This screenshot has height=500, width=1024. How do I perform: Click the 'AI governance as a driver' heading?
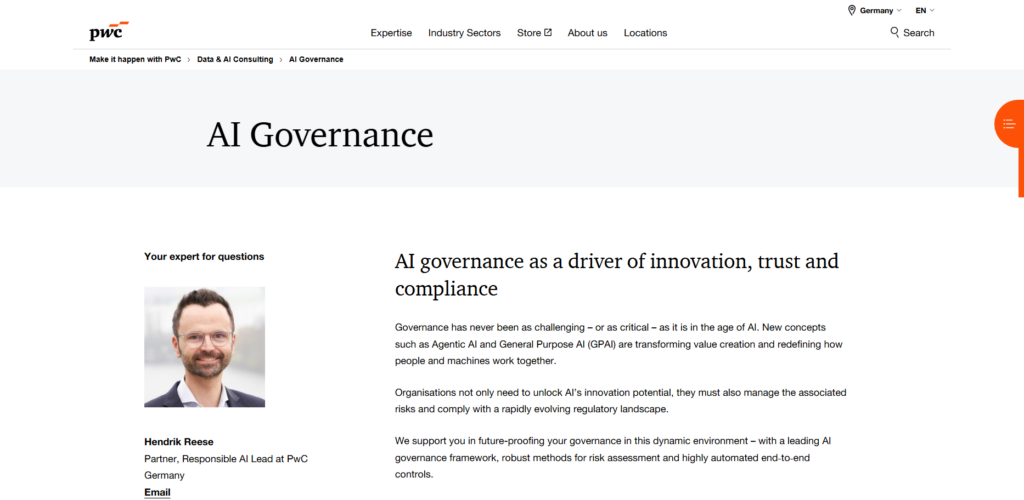[x=616, y=275]
